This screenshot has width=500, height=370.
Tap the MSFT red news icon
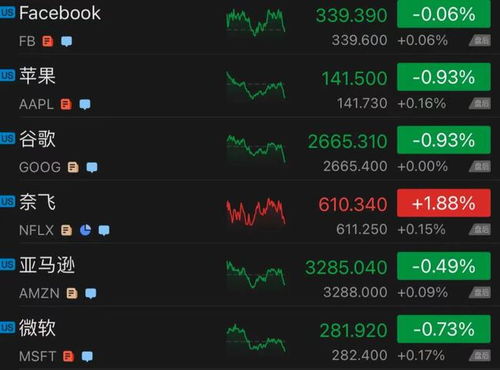68,356
